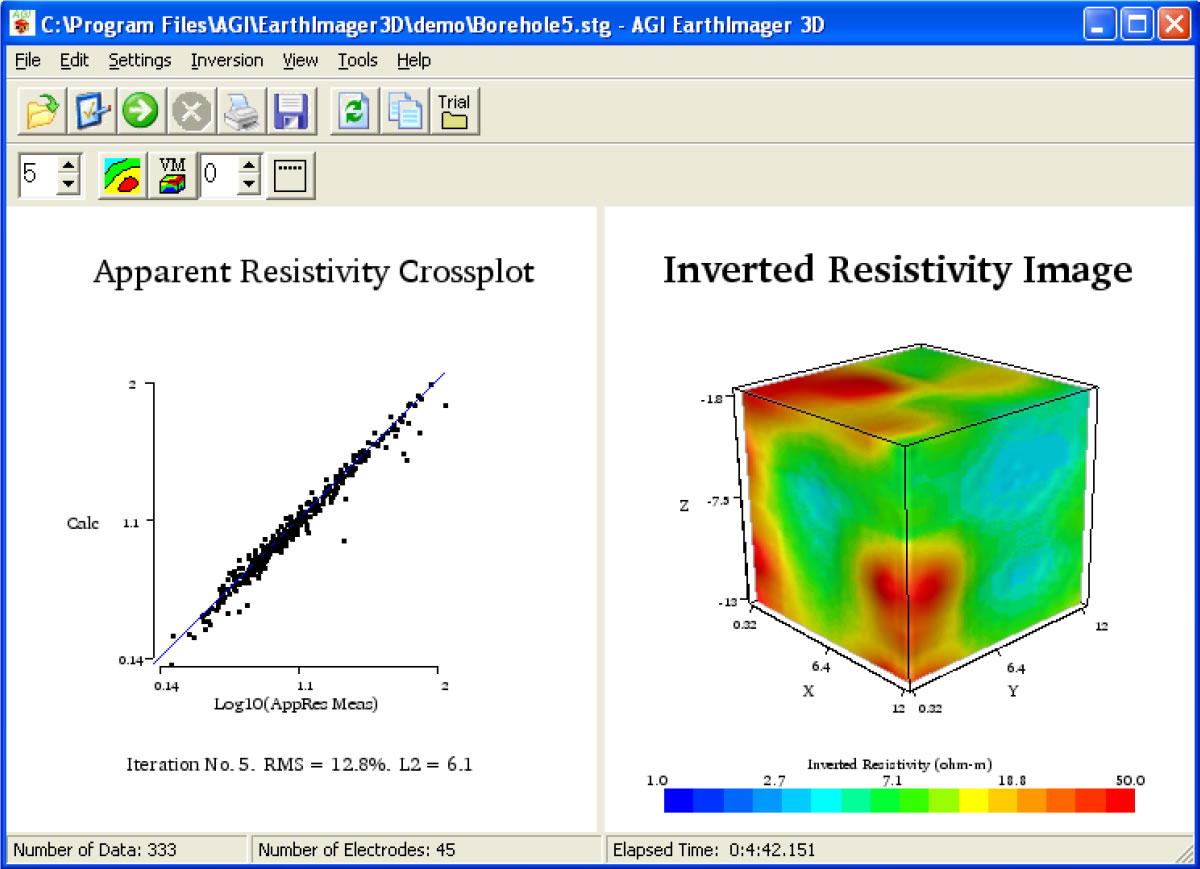1200x869 pixels.
Task: Toggle the electrode display icon
Action: pos(290,175)
